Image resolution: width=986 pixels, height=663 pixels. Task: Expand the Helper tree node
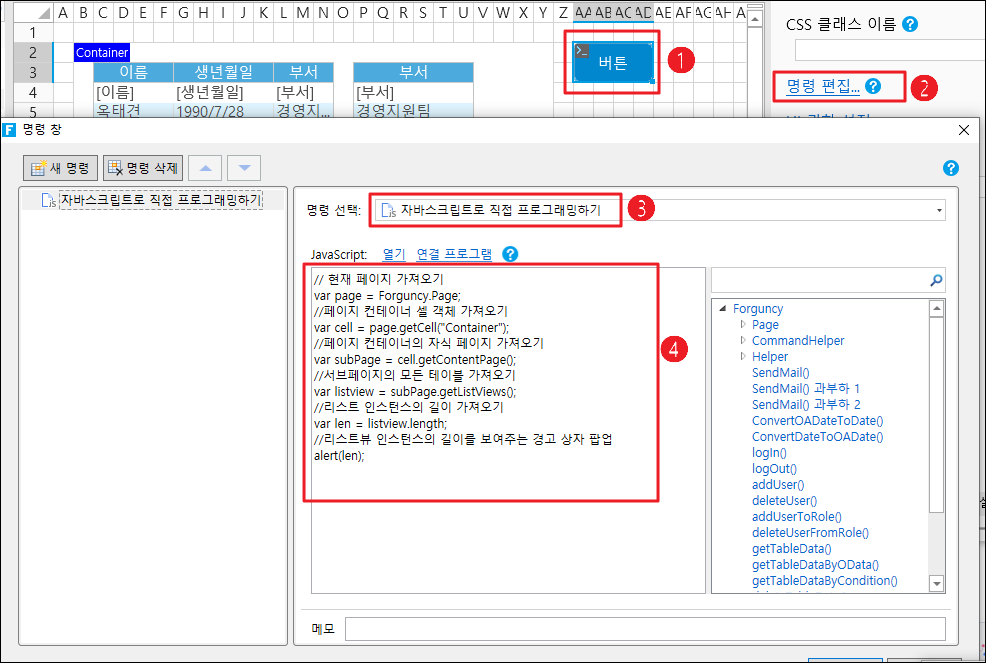coord(742,357)
